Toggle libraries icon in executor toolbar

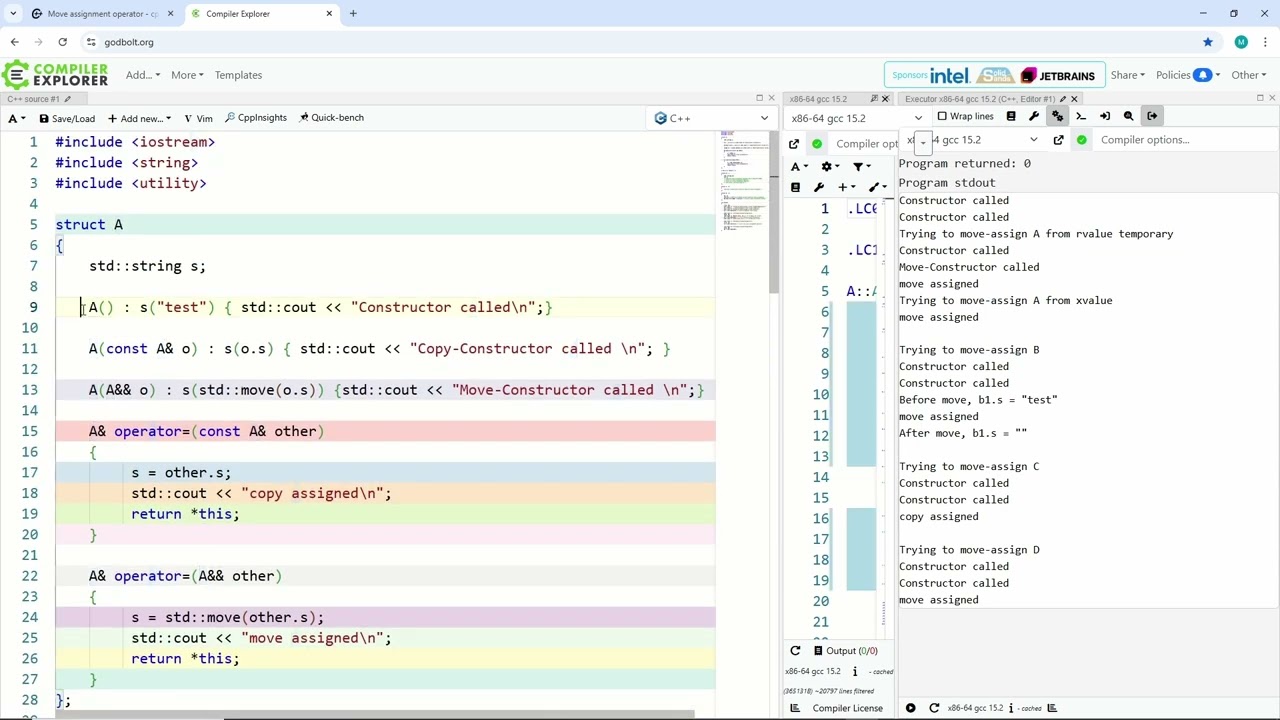click(1011, 116)
